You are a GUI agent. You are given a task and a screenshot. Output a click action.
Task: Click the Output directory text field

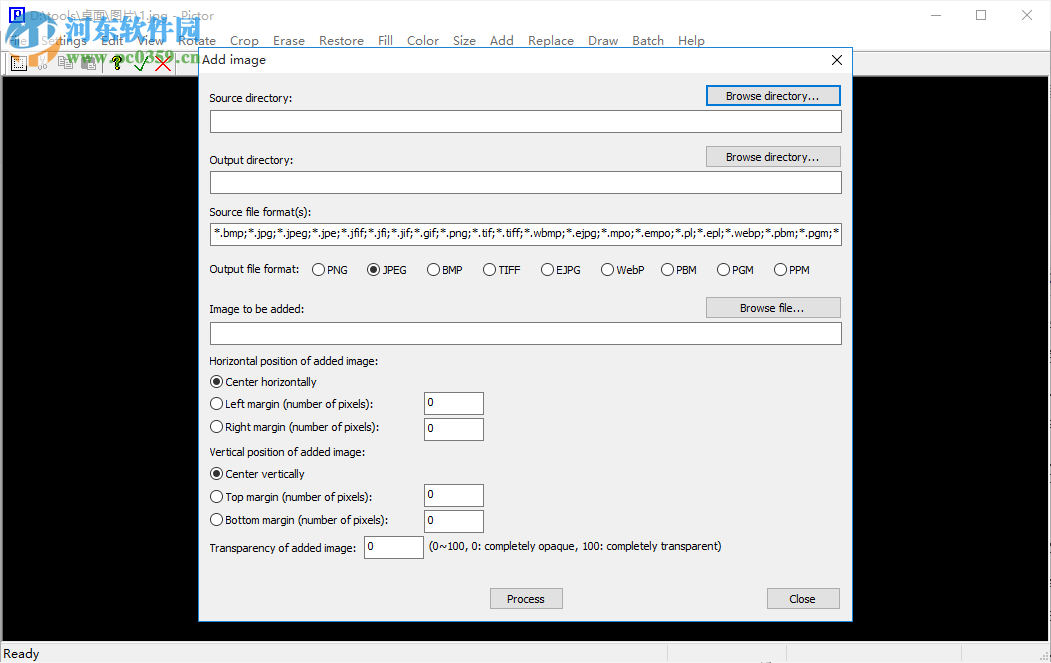(x=526, y=182)
